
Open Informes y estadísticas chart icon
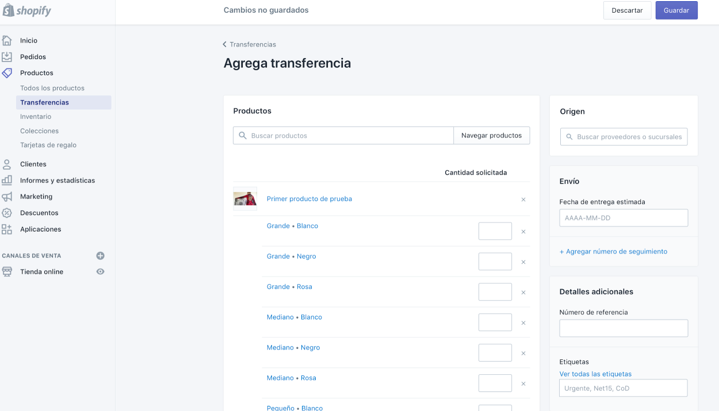coord(7,181)
